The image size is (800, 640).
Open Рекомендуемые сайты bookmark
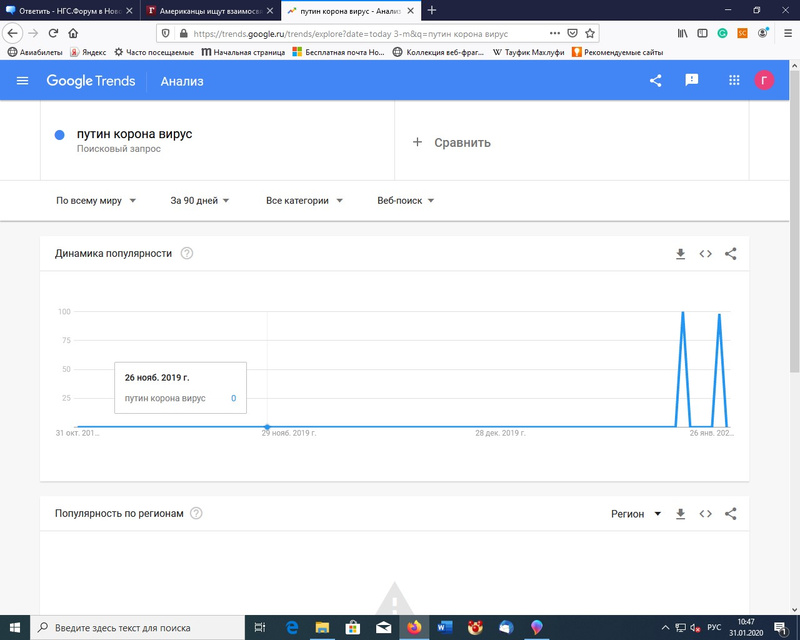pyautogui.click(x=617, y=52)
